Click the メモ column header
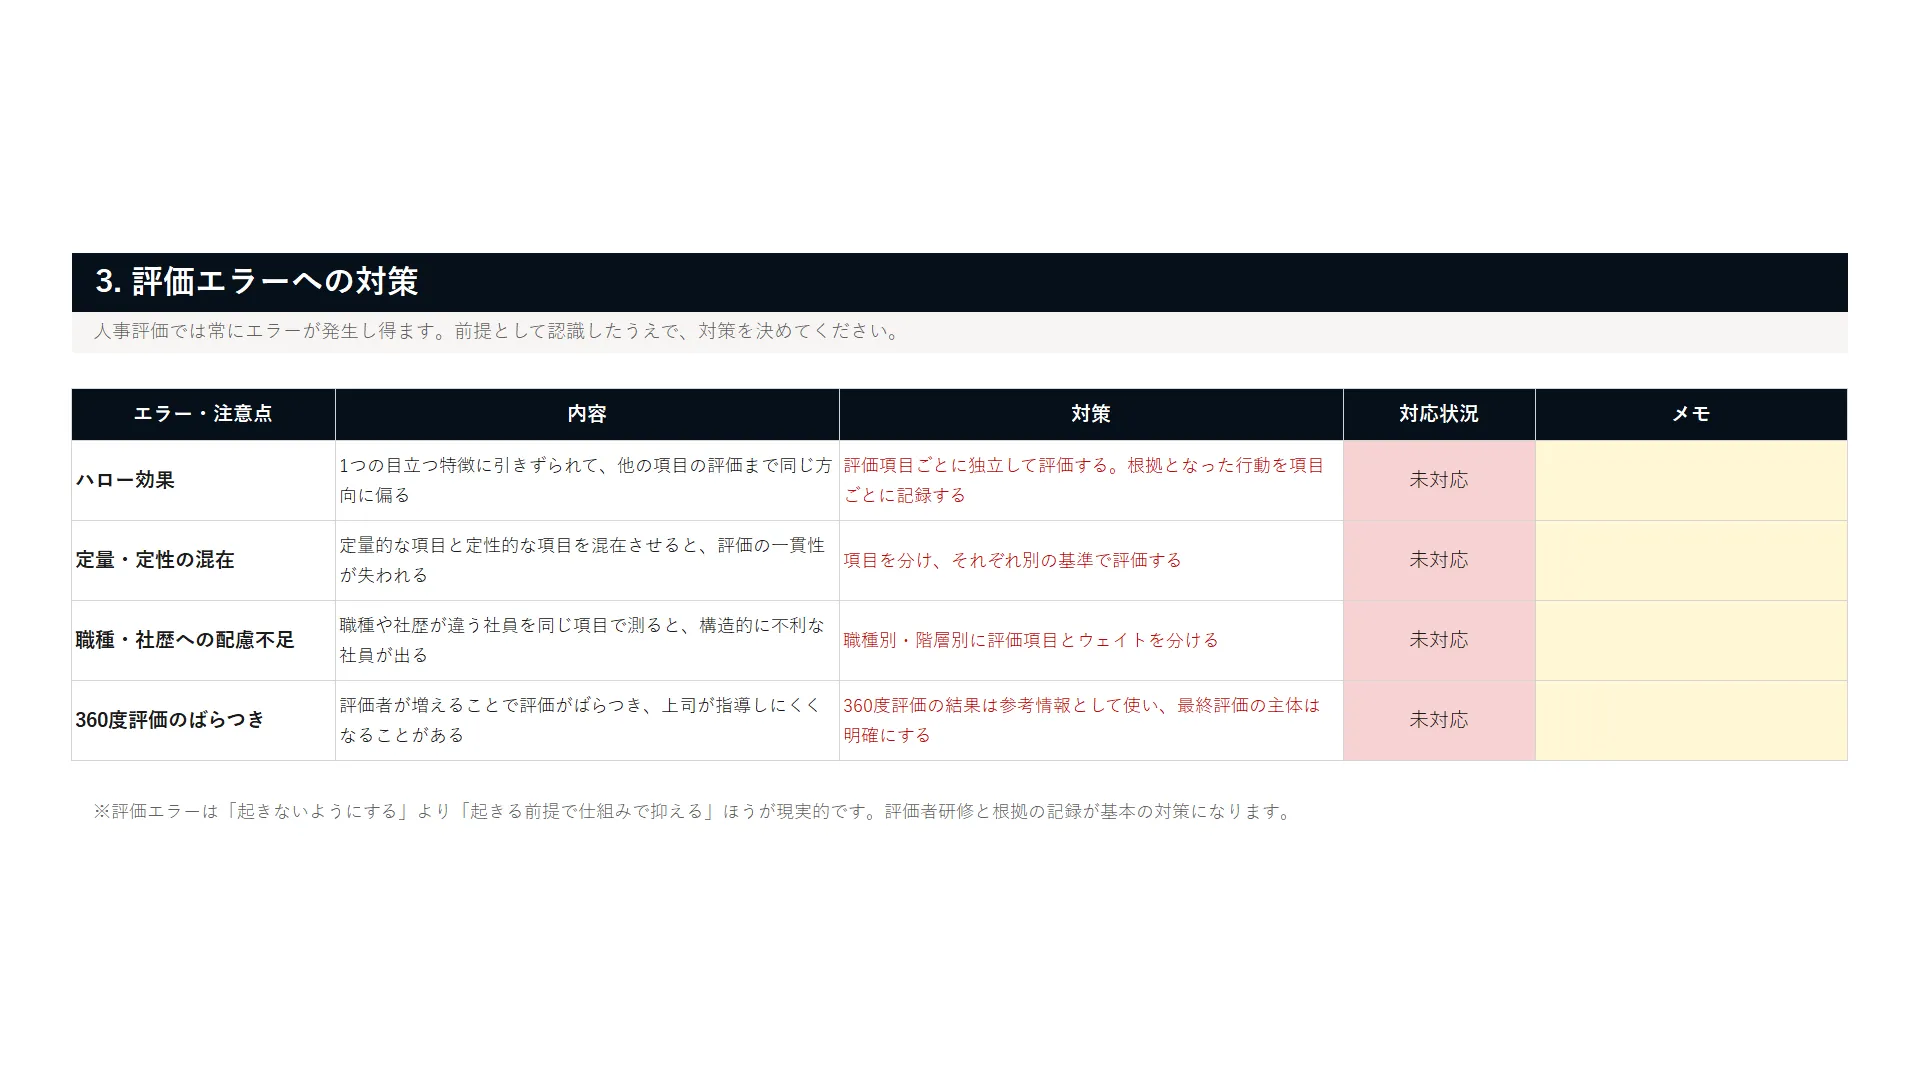 [1691, 414]
